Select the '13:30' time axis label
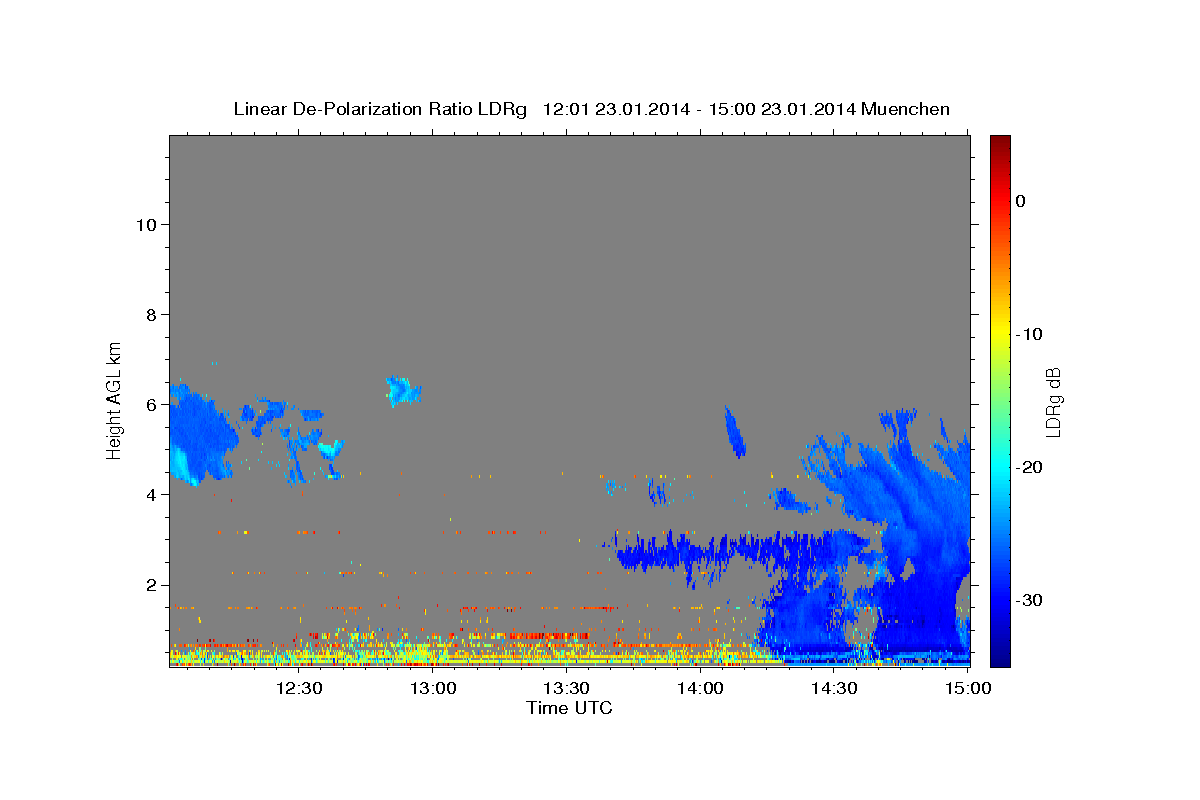Screen dimensions: 1200x800 [566, 688]
